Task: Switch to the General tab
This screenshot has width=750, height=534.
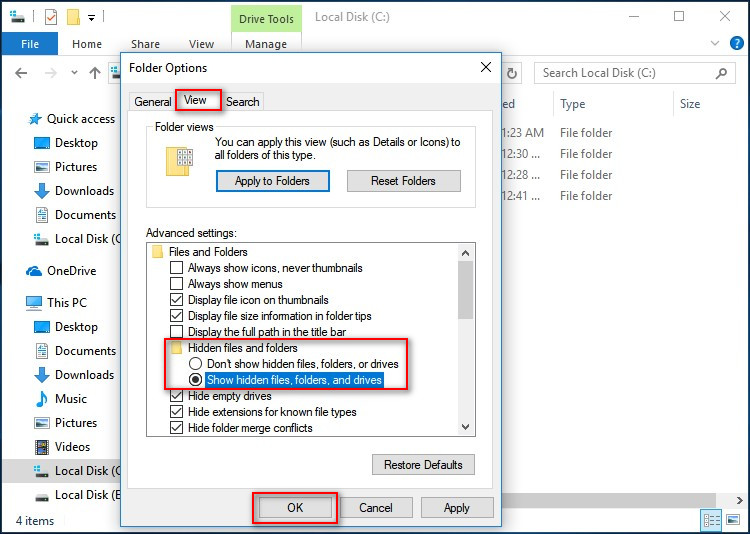Action: (153, 101)
